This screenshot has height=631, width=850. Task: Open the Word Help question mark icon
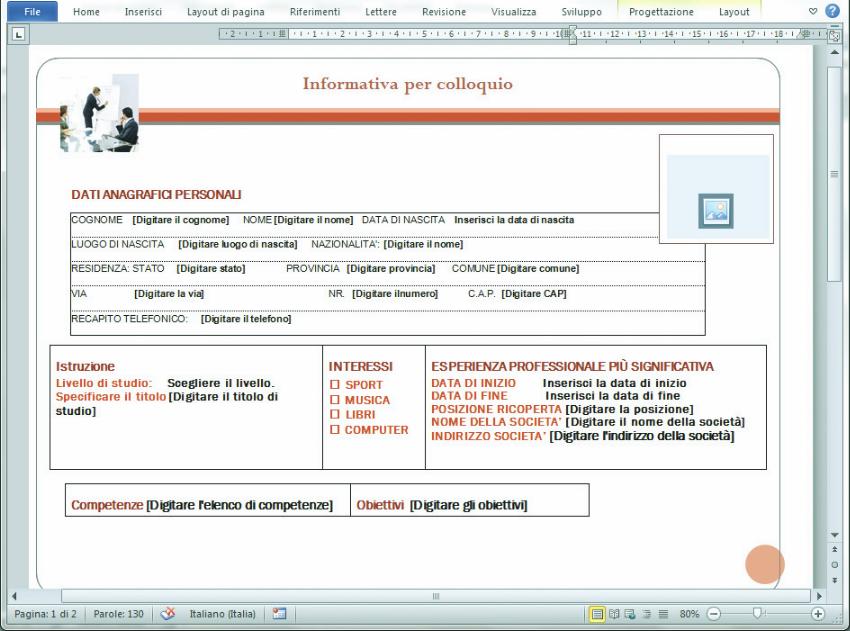832,12
